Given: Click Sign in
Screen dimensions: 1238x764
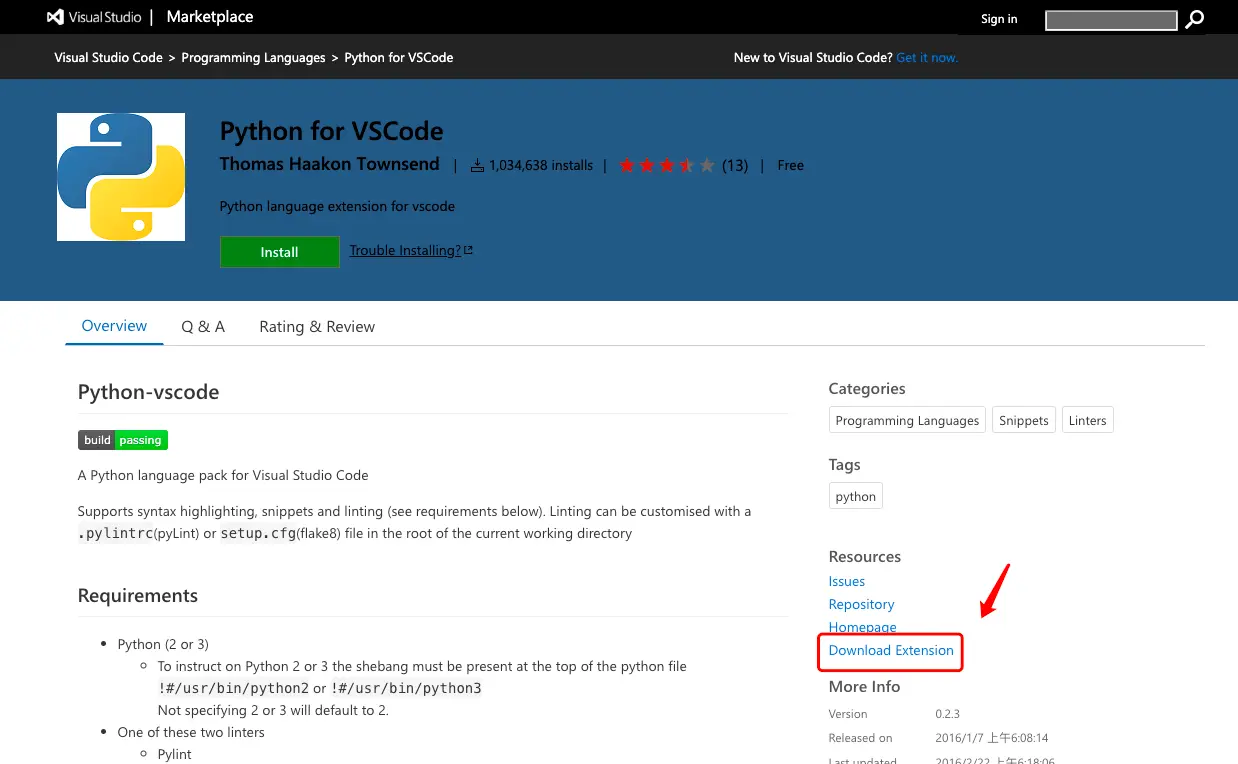Looking at the screenshot, I should (999, 19).
